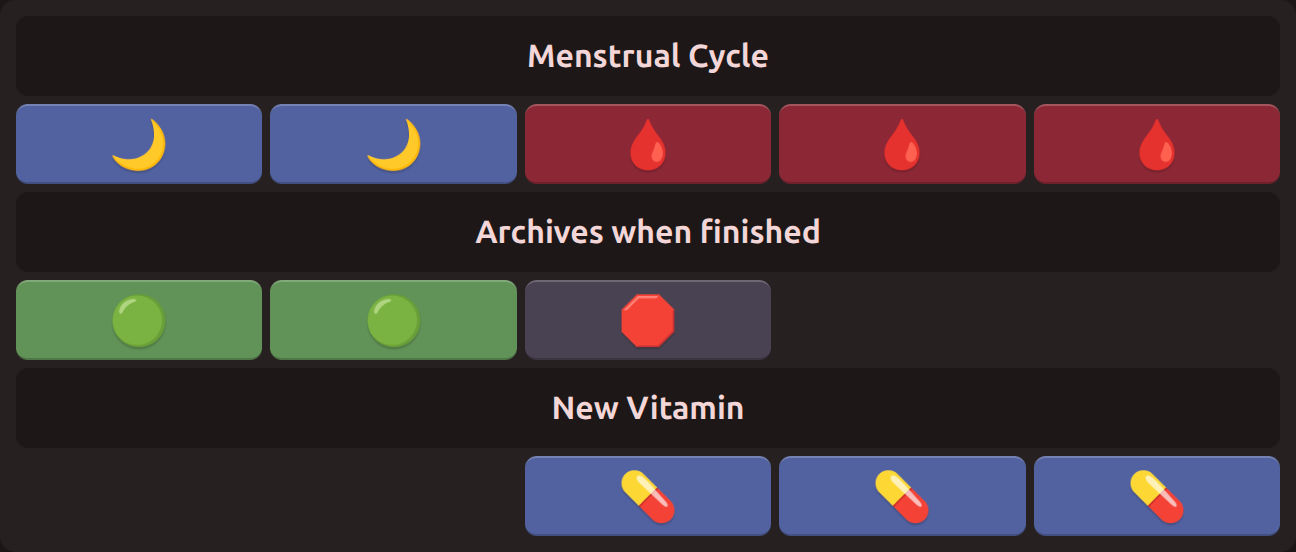Viewport: 1296px width, 552px height.
Task: Click the first crescent moon tile
Action: pyautogui.click(x=139, y=144)
